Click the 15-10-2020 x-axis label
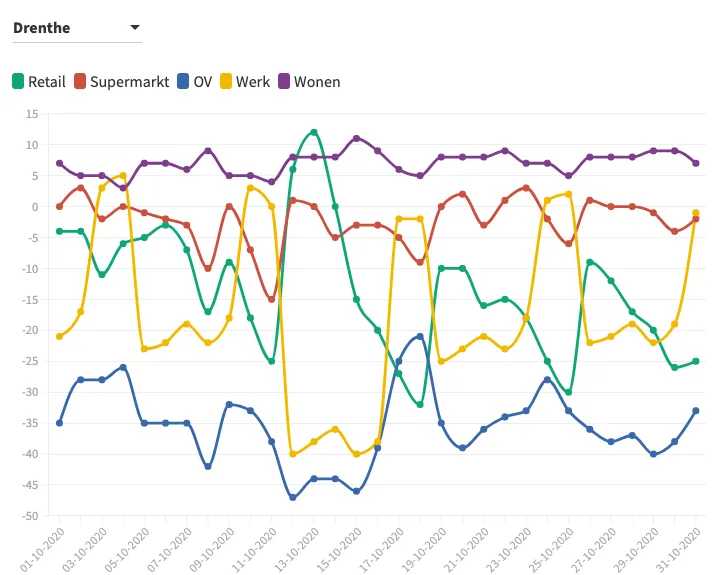The width and height of the screenshot is (725, 575). [x=340, y=550]
